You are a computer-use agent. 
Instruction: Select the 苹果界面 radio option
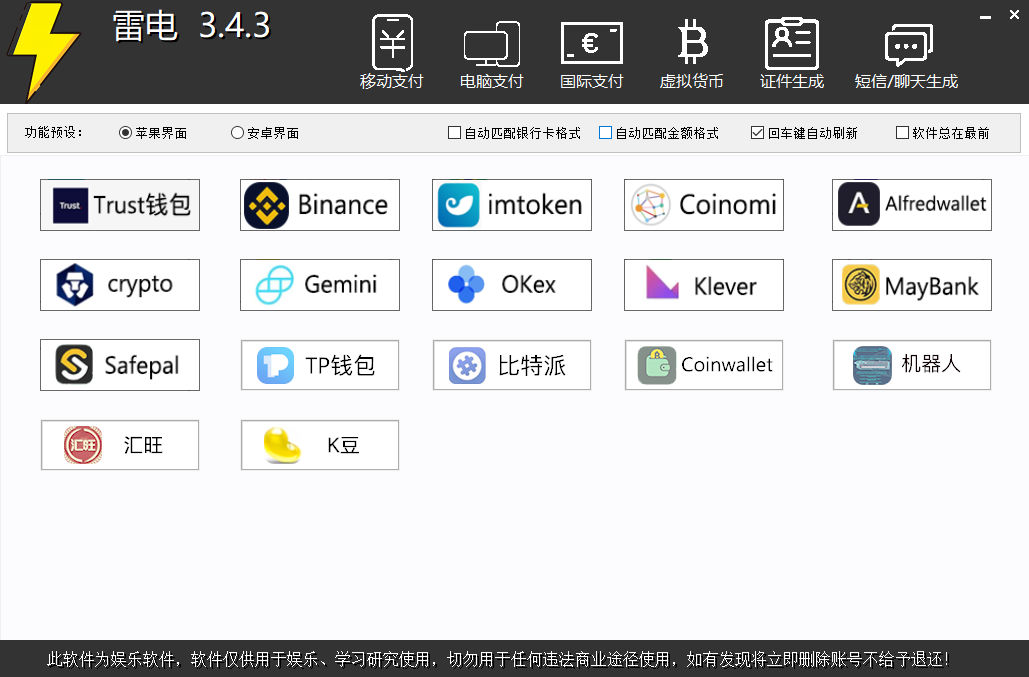pos(126,133)
